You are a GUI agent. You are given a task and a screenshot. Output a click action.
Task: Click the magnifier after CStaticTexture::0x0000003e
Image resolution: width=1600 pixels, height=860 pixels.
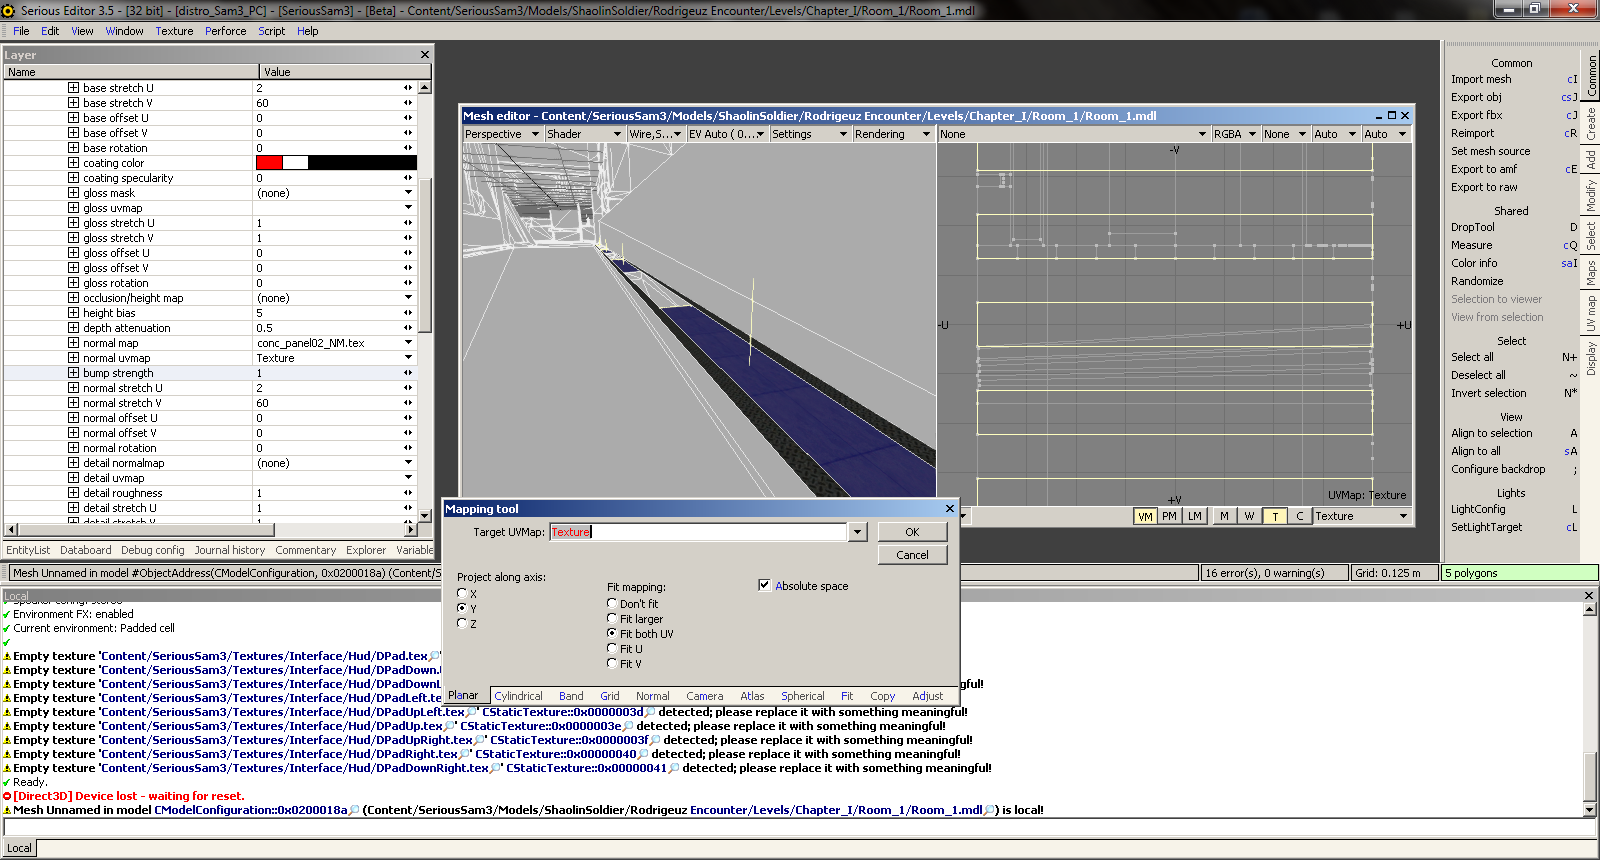pyautogui.click(x=628, y=726)
